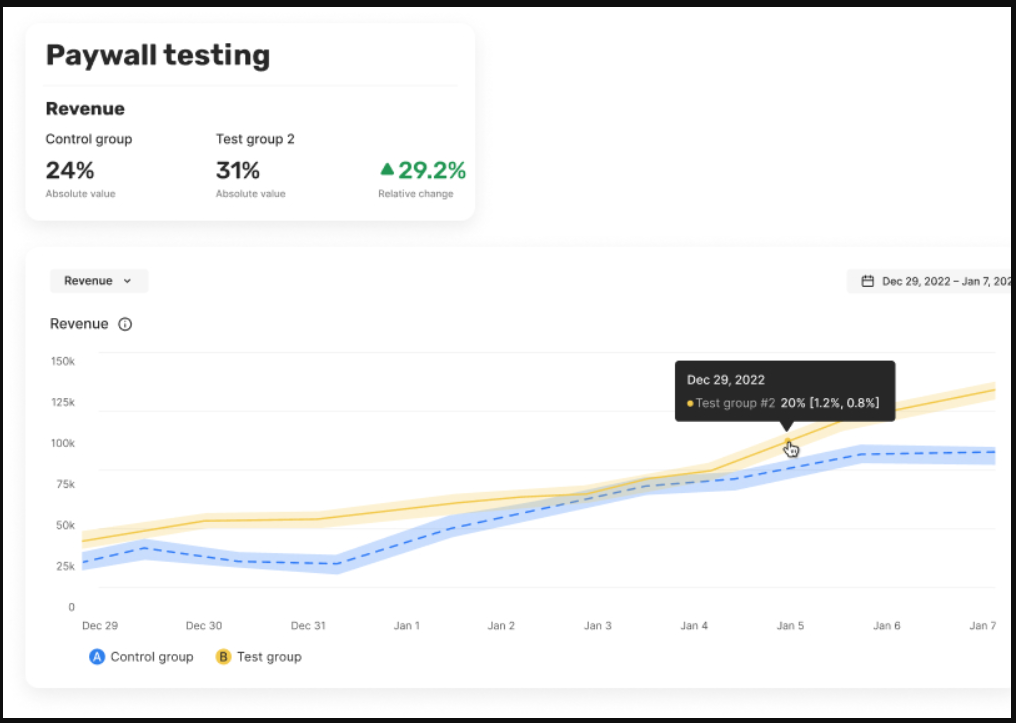This screenshot has width=1016, height=723.
Task: Open the Dec 29, 2022 date range selector
Action: pyautogui.click(x=940, y=282)
